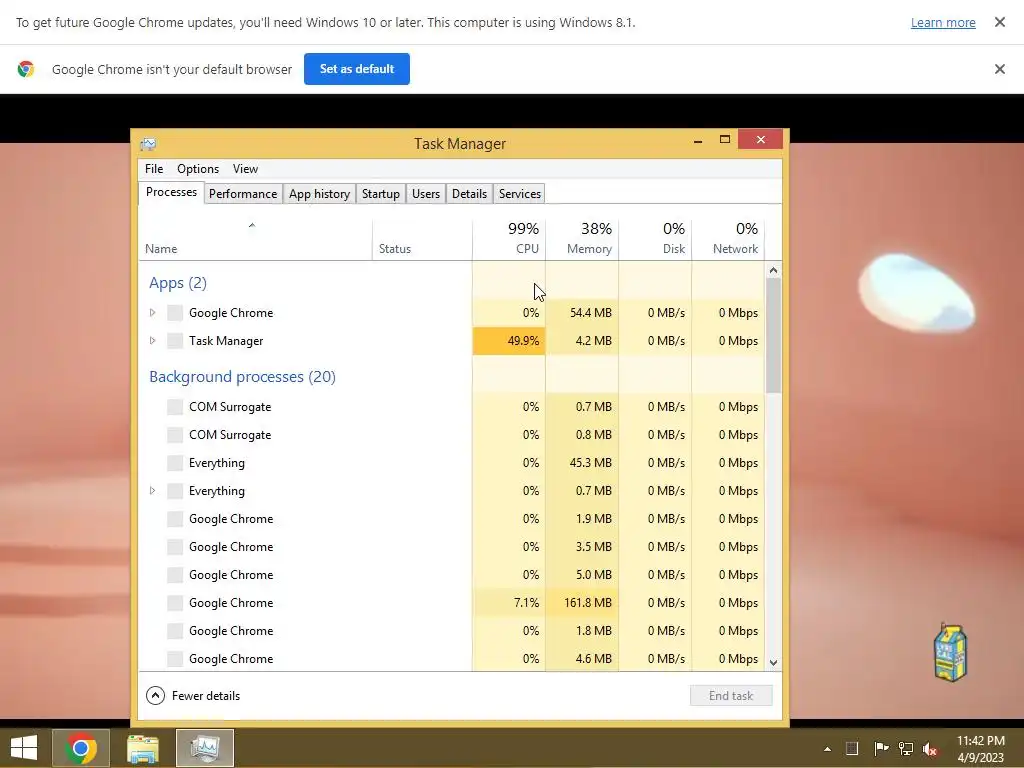Collapse to Fewer details
The height and width of the screenshot is (768, 1024).
coord(193,696)
